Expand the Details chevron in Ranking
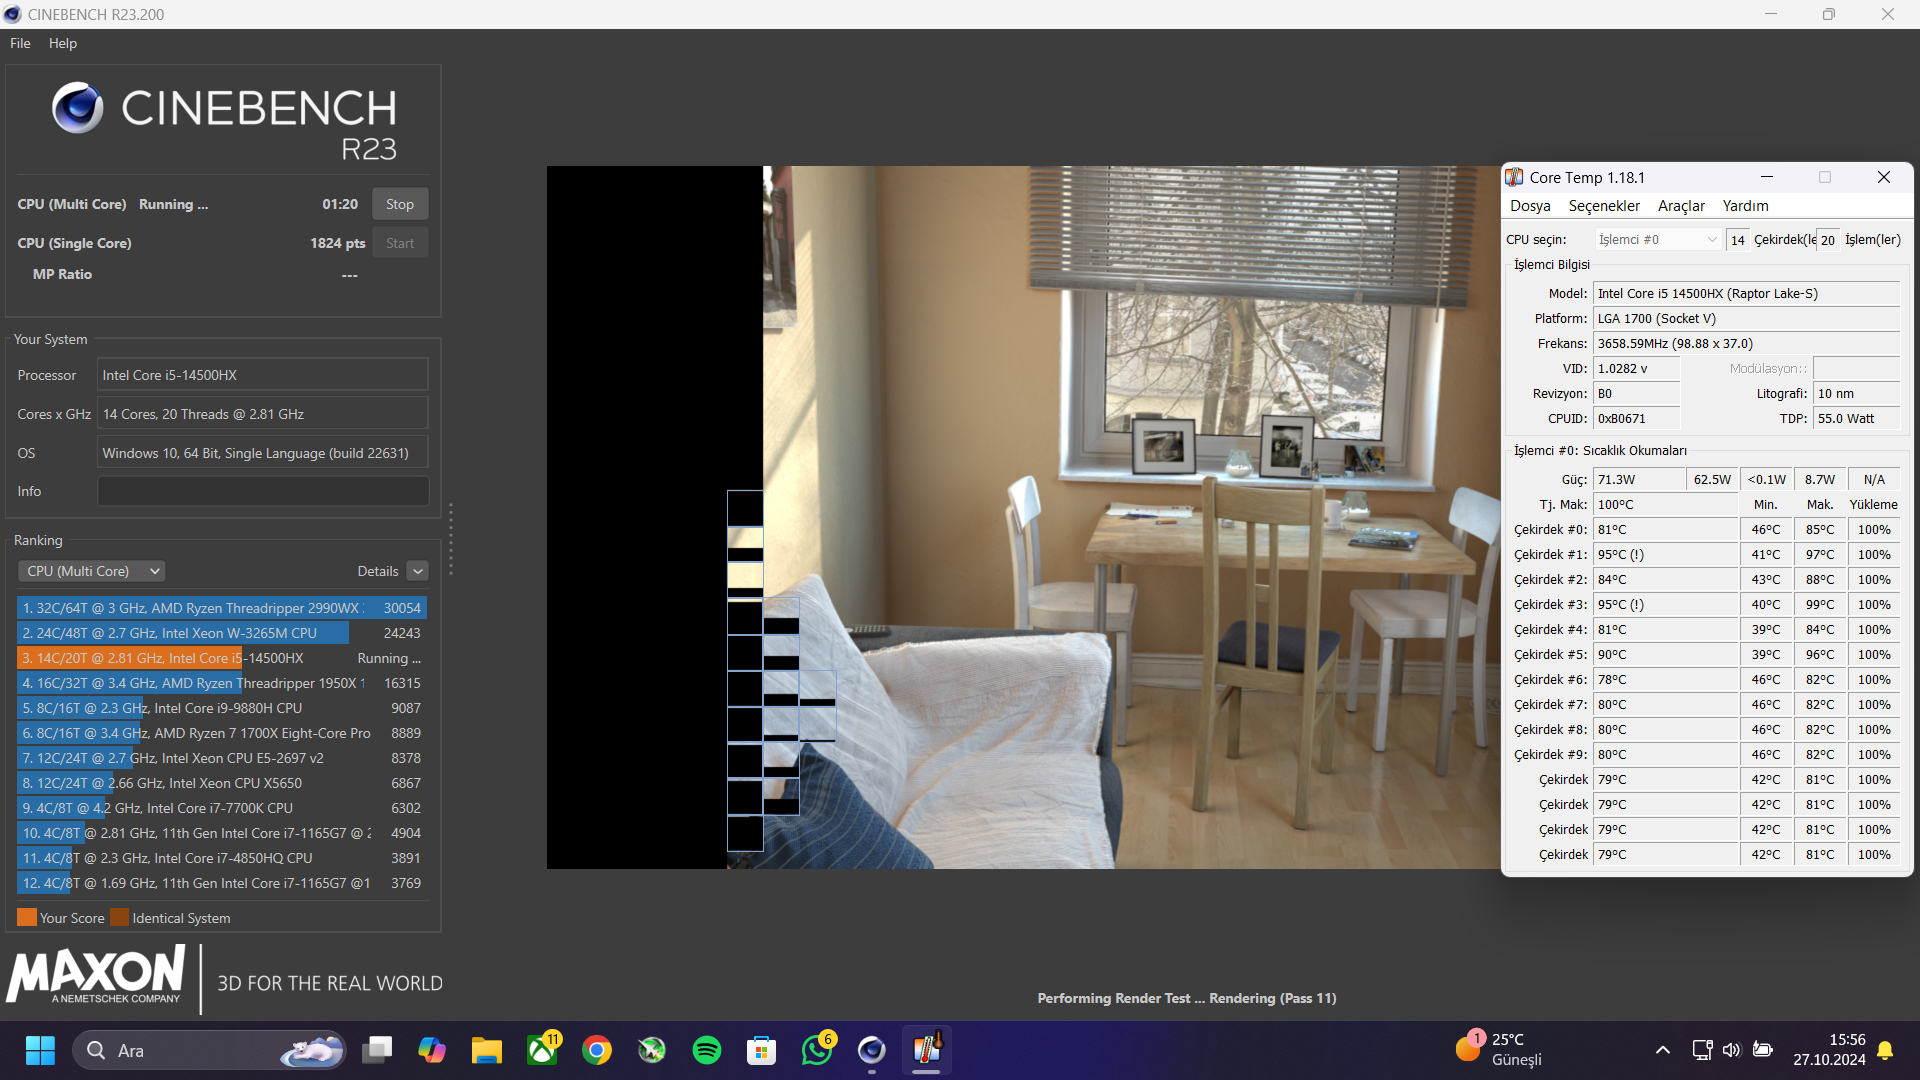The image size is (1920, 1080). [x=418, y=571]
